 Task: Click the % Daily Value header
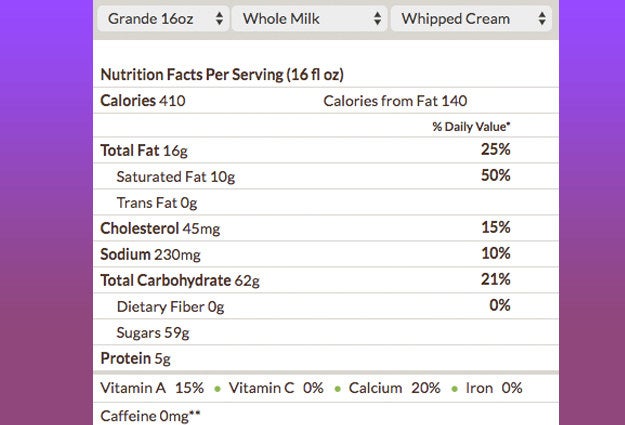tap(471, 127)
